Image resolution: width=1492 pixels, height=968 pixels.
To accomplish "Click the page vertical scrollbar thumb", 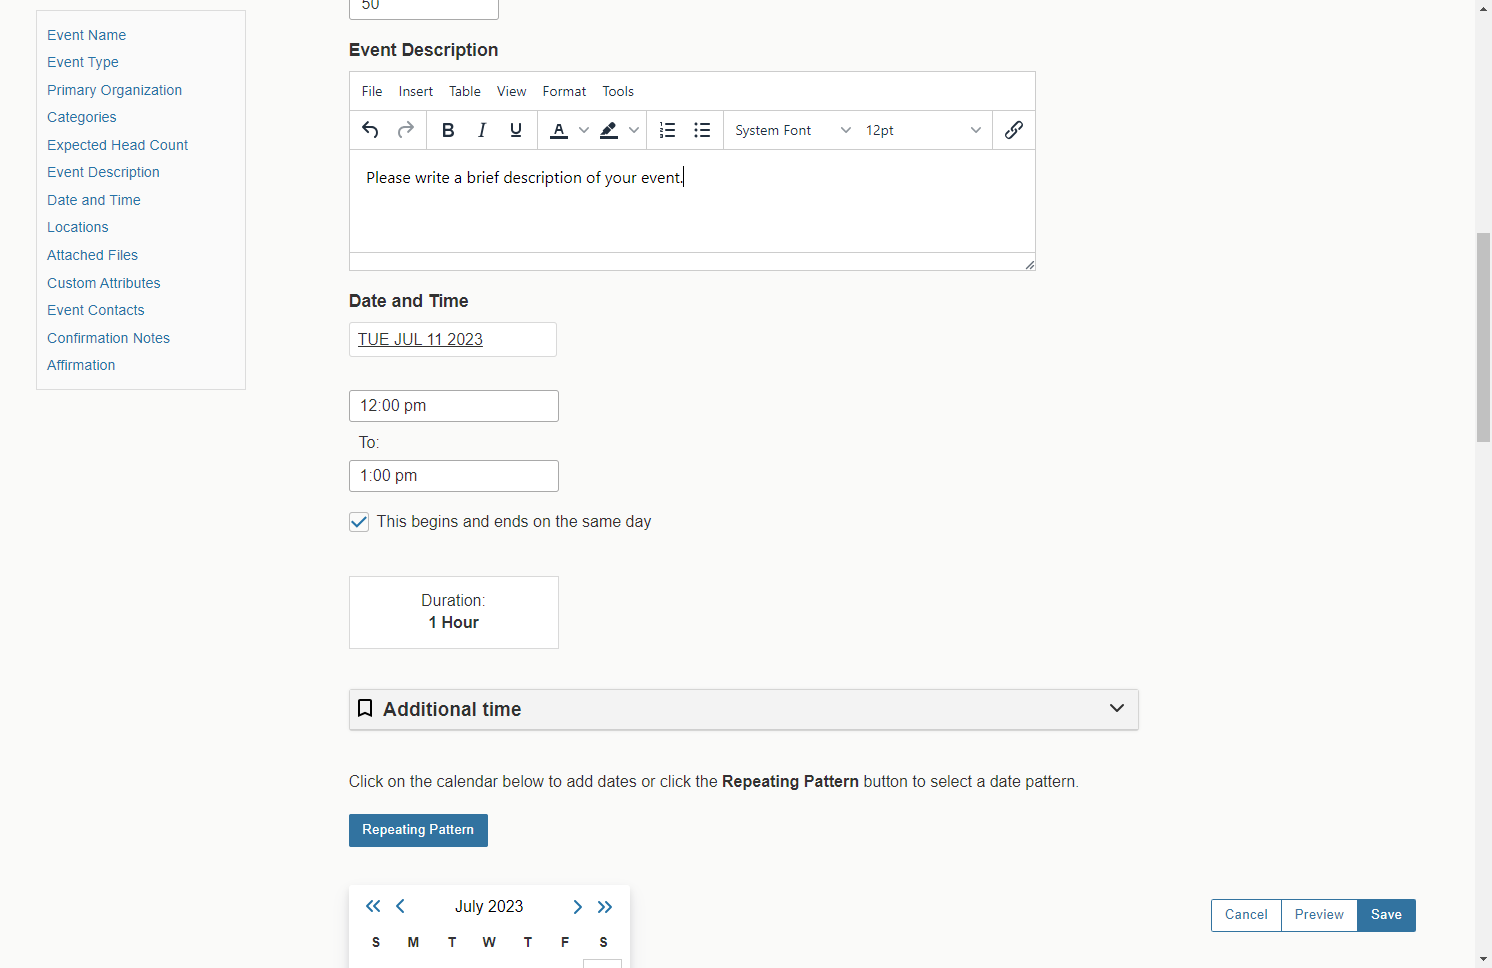I will click(x=1483, y=337).
